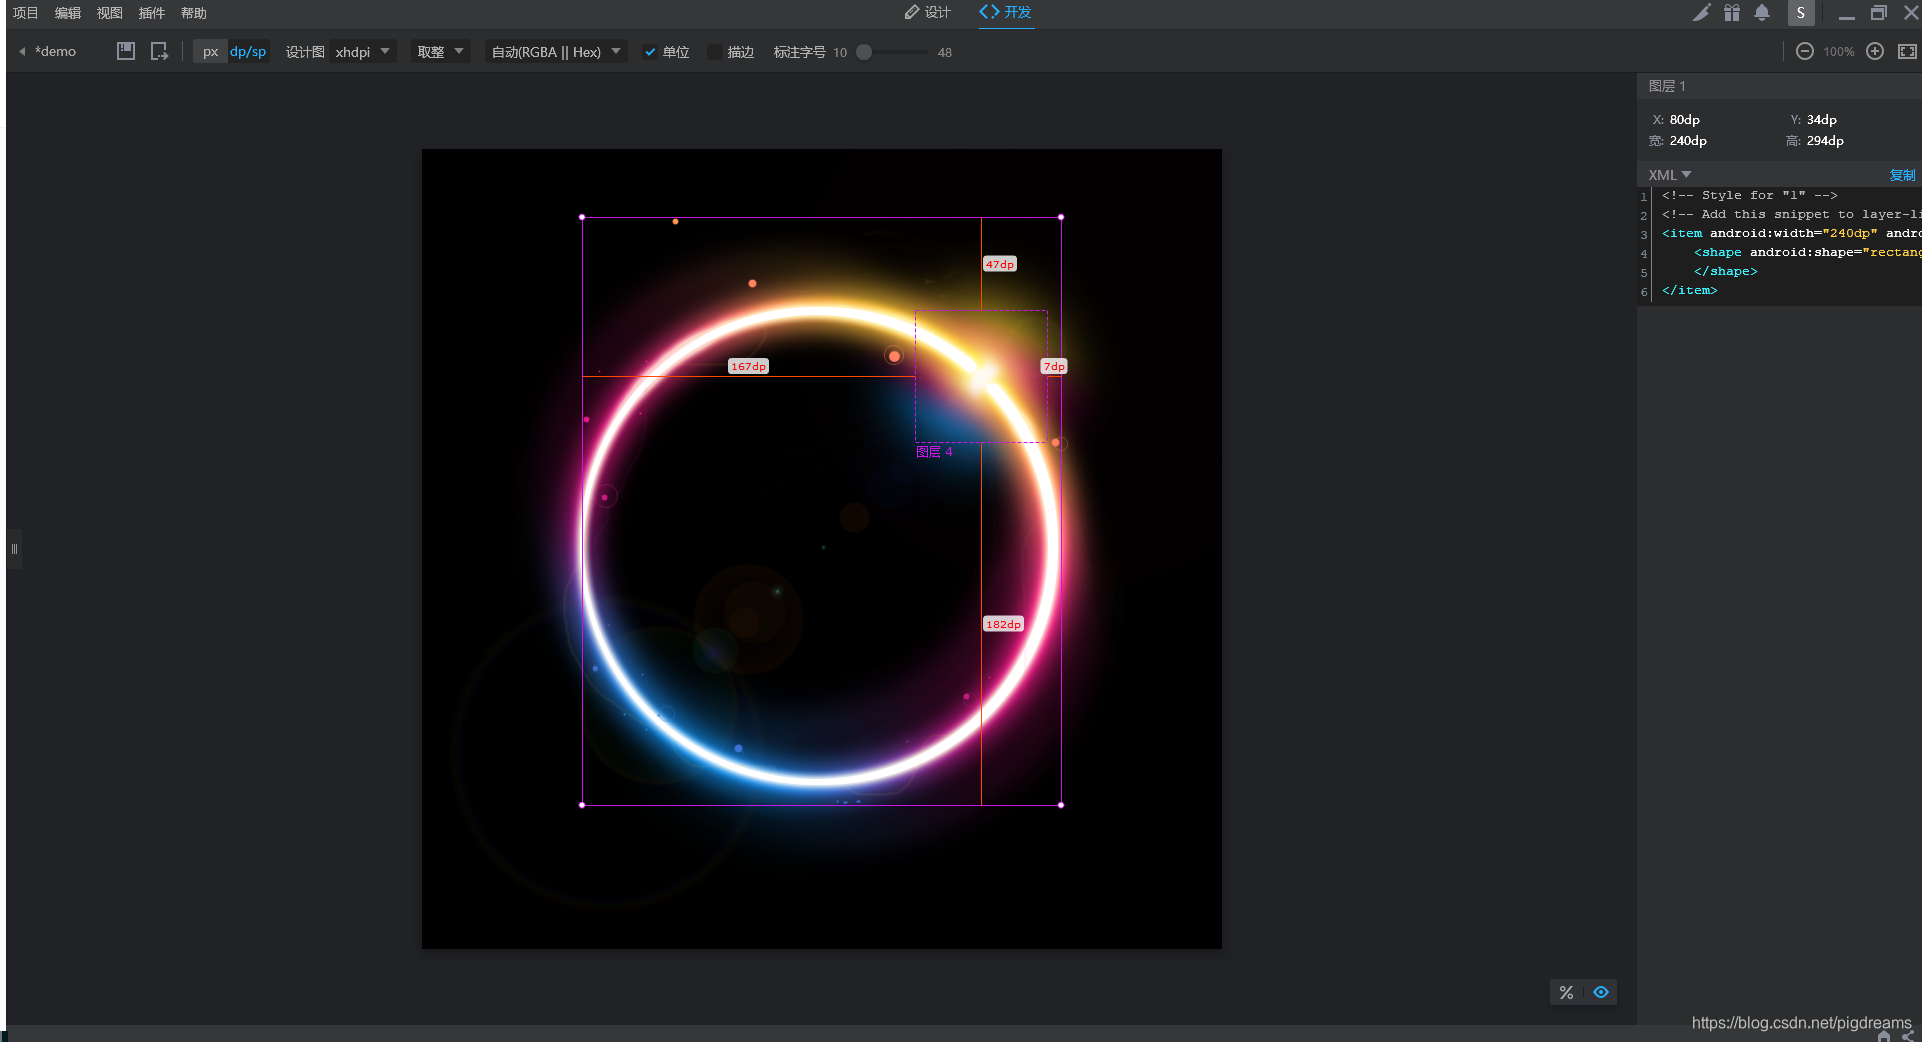Click the export icon beside save
This screenshot has width=1922, height=1042.
(x=159, y=51)
